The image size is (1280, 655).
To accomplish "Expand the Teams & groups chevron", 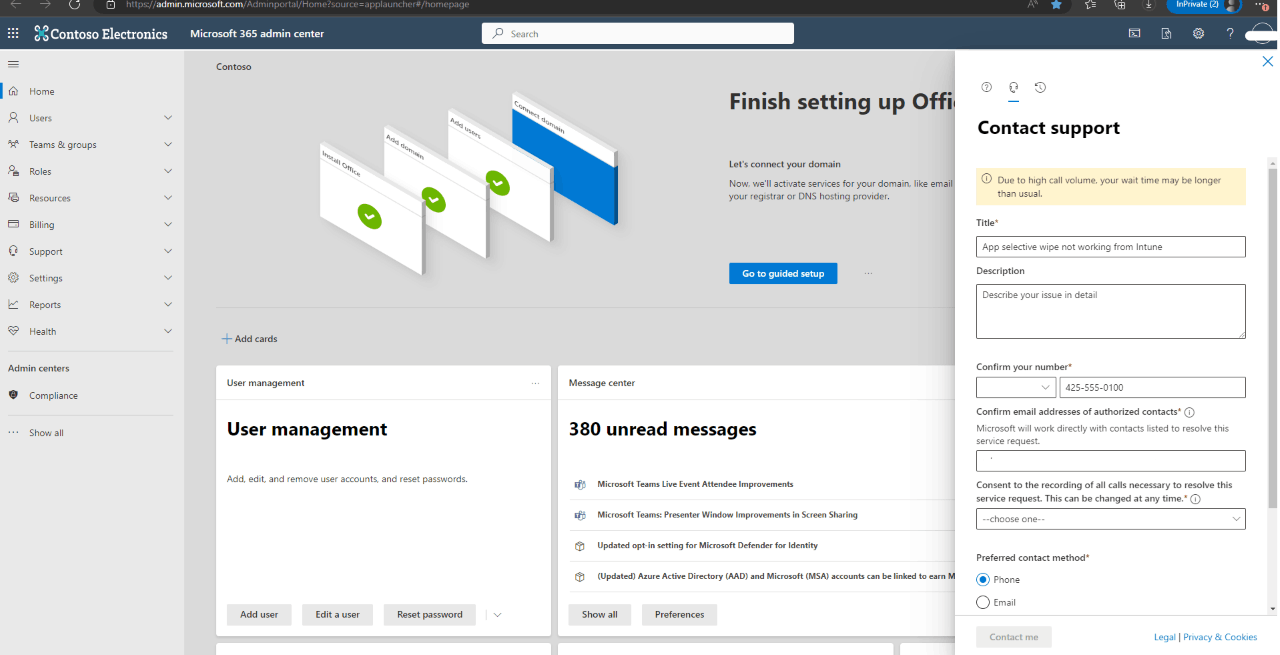I will click(168, 144).
